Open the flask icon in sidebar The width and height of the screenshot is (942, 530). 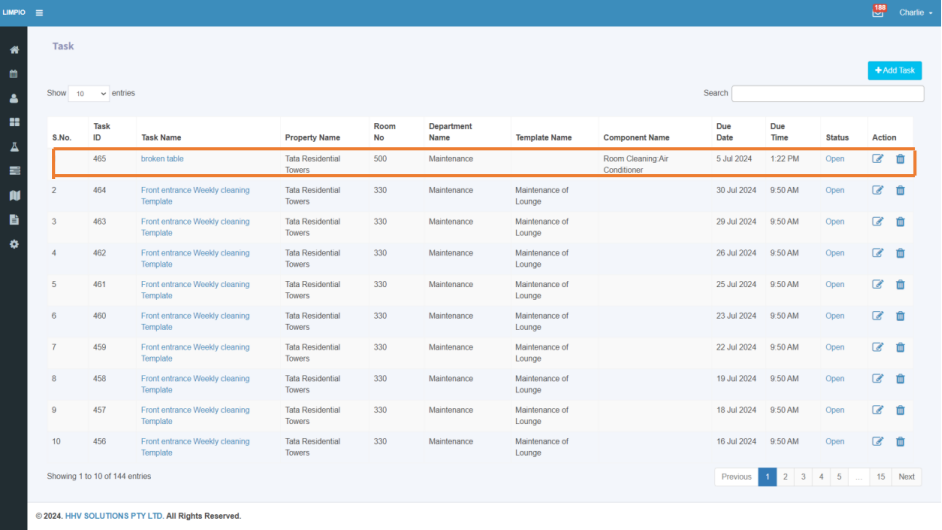click(x=14, y=147)
